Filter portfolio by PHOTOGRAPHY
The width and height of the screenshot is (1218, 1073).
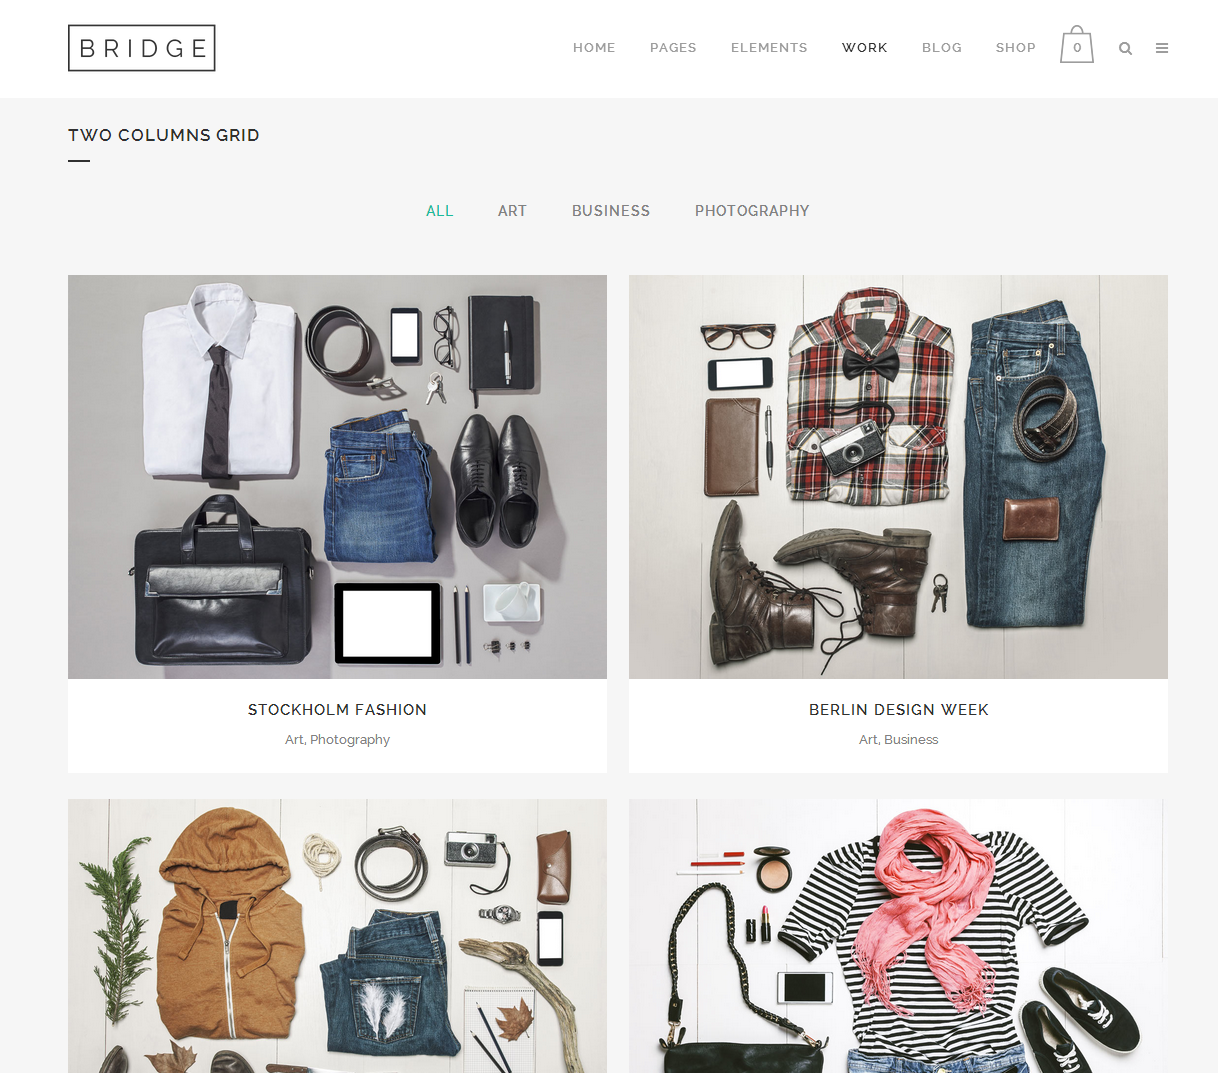[752, 211]
